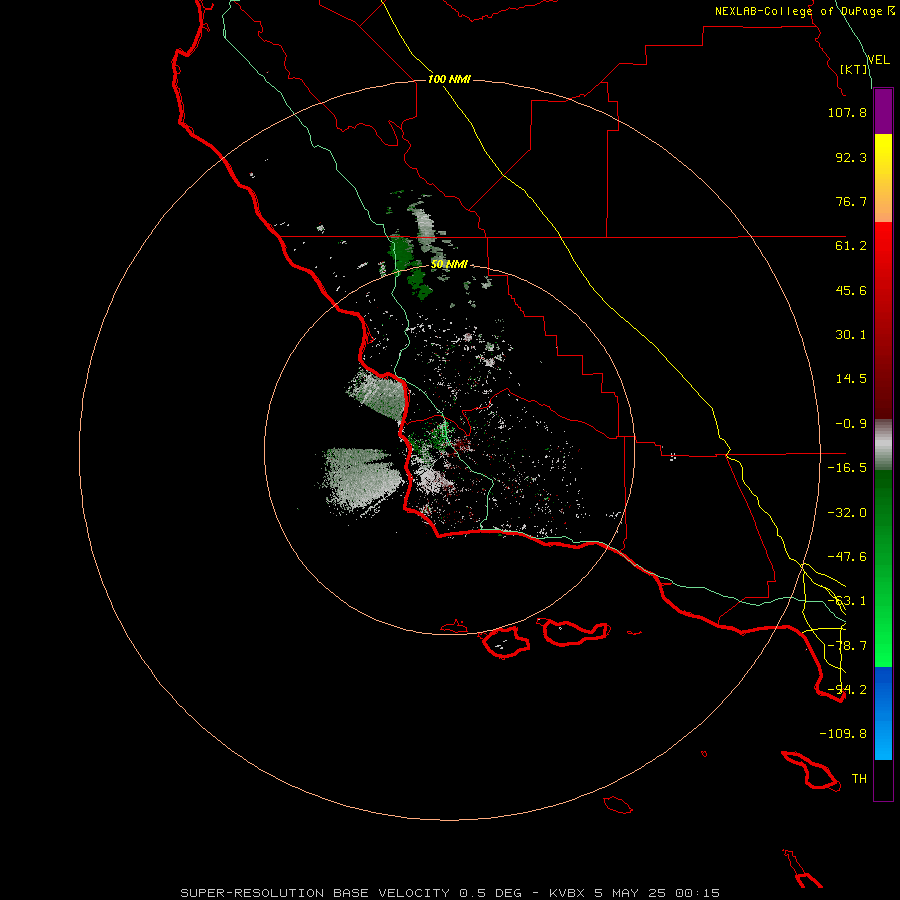Image resolution: width=900 pixels, height=900 pixels.
Task: Click the '100 NMI' range ring label
Action: tap(449, 79)
